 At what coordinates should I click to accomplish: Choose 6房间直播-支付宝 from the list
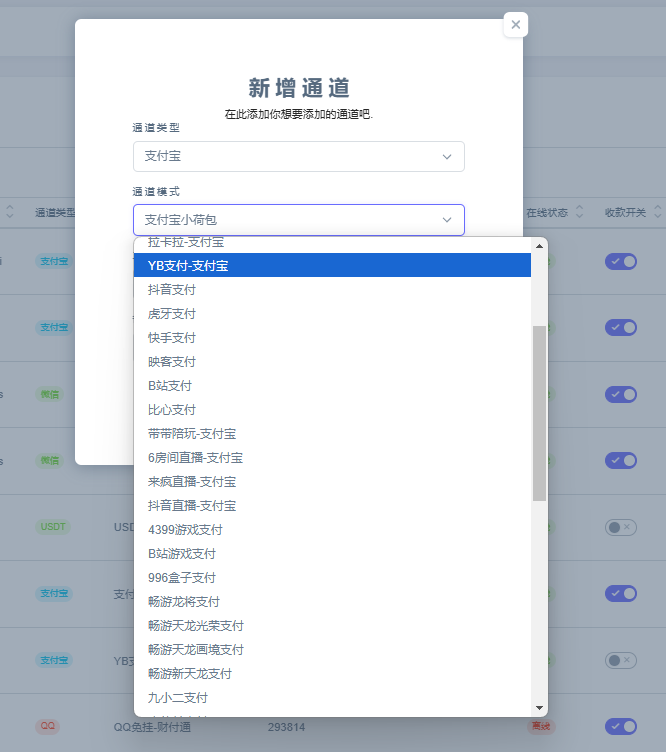[x=332, y=458]
